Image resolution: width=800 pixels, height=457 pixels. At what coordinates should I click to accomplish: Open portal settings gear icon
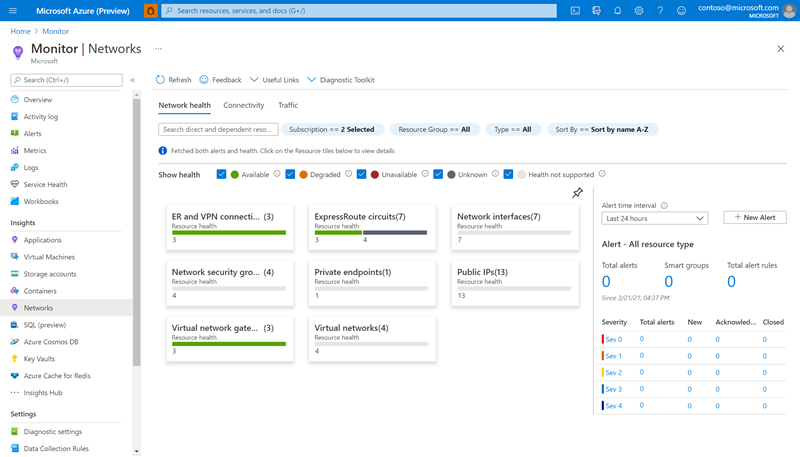[x=640, y=10]
